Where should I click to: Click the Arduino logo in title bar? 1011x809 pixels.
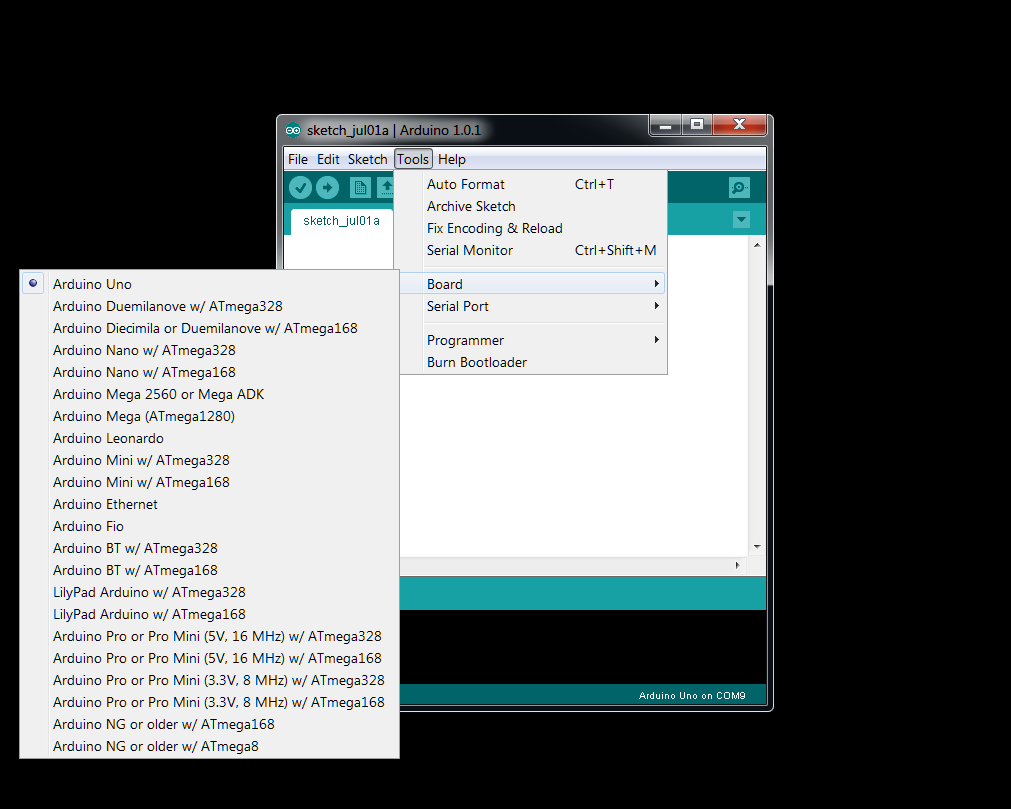(293, 130)
